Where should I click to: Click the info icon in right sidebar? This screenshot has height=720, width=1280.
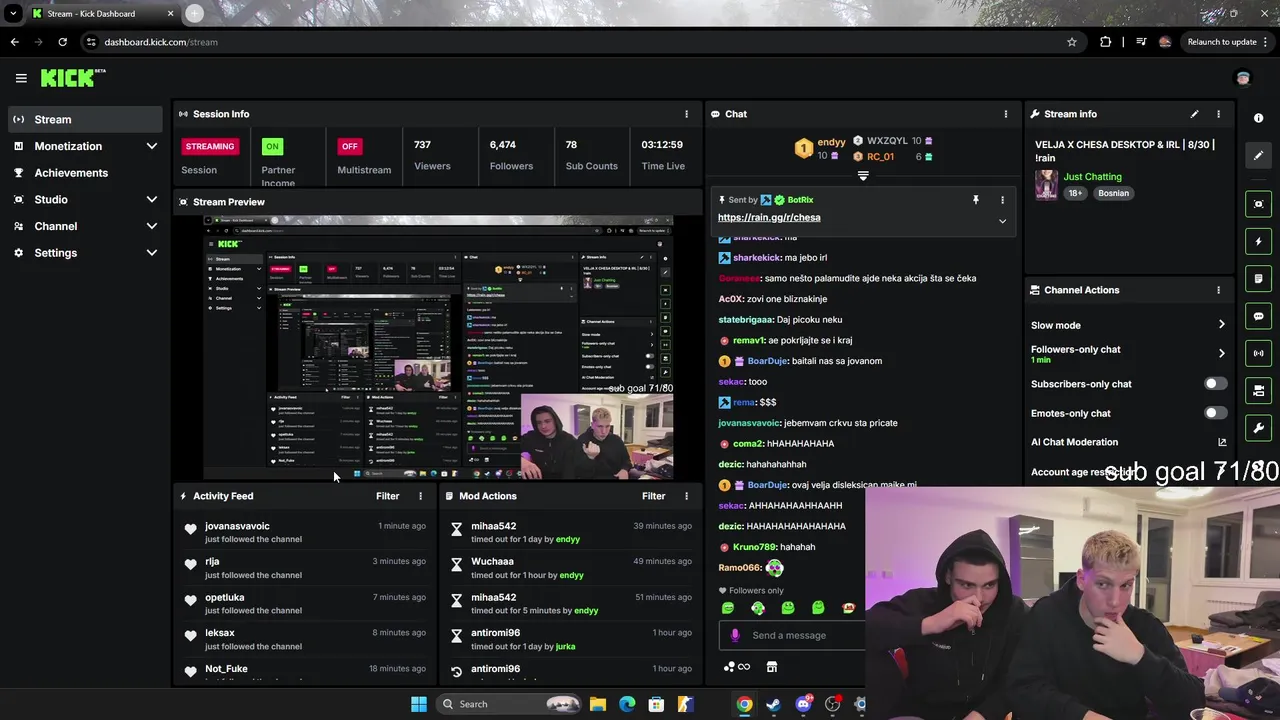tap(1259, 118)
